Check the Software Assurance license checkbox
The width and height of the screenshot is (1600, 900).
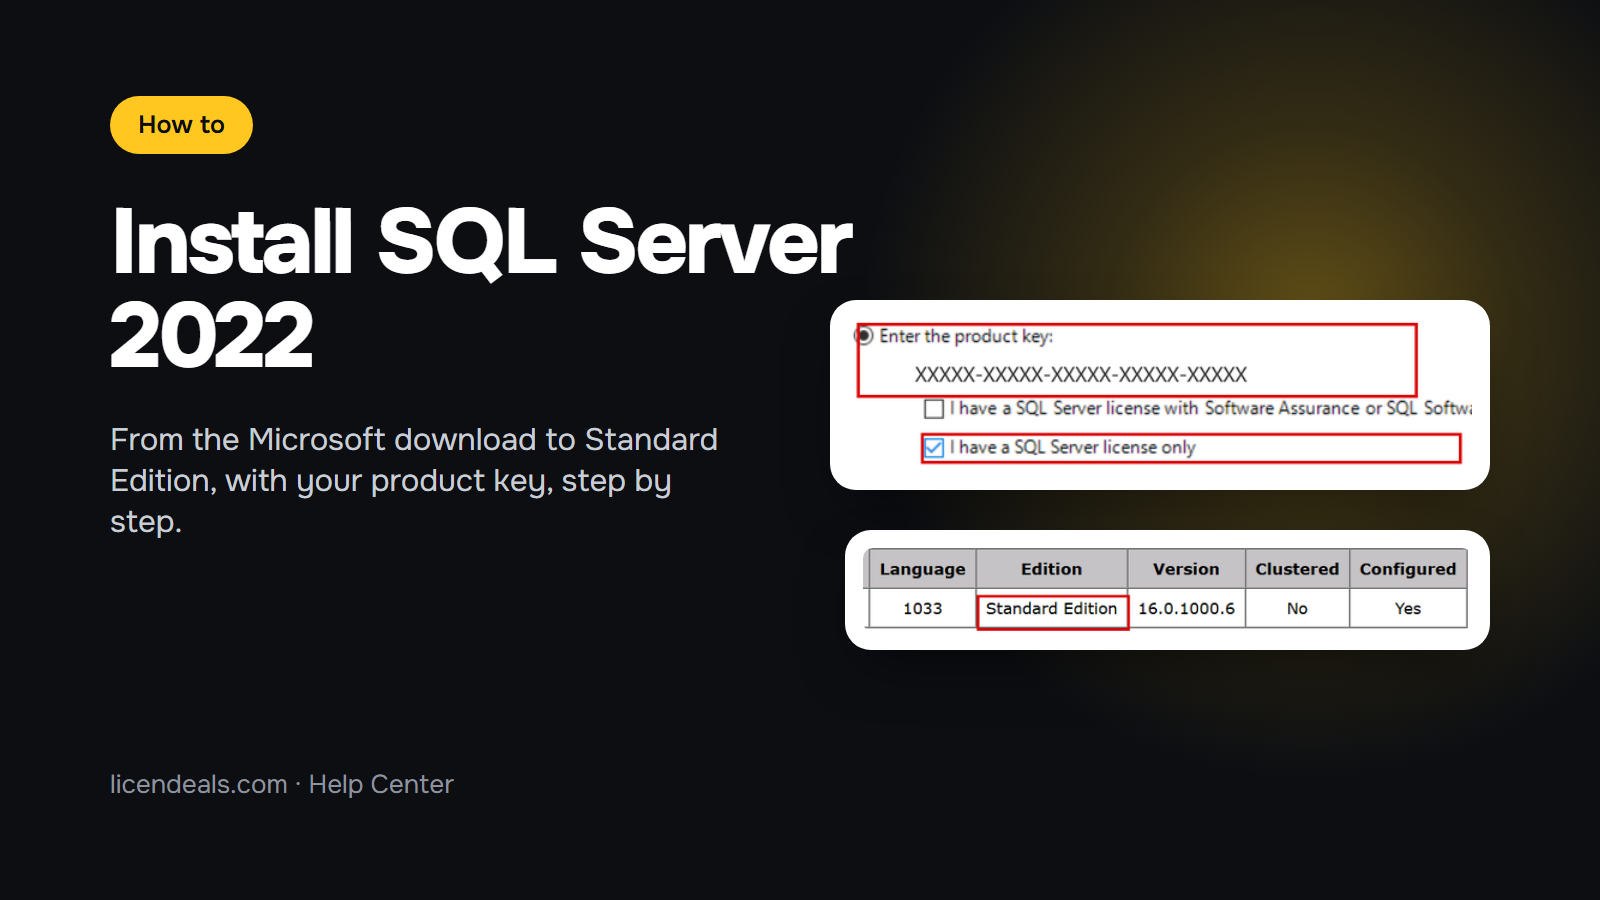click(x=934, y=408)
